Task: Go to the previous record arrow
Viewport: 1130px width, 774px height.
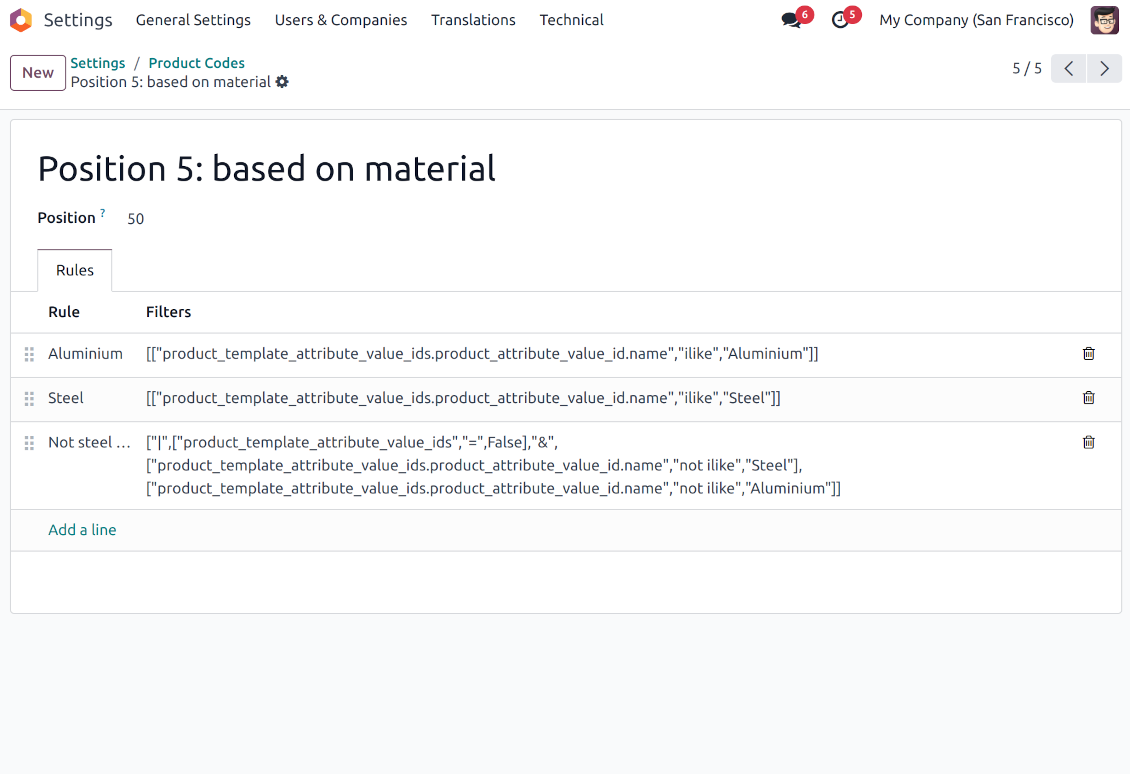Action: (1068, 69)
